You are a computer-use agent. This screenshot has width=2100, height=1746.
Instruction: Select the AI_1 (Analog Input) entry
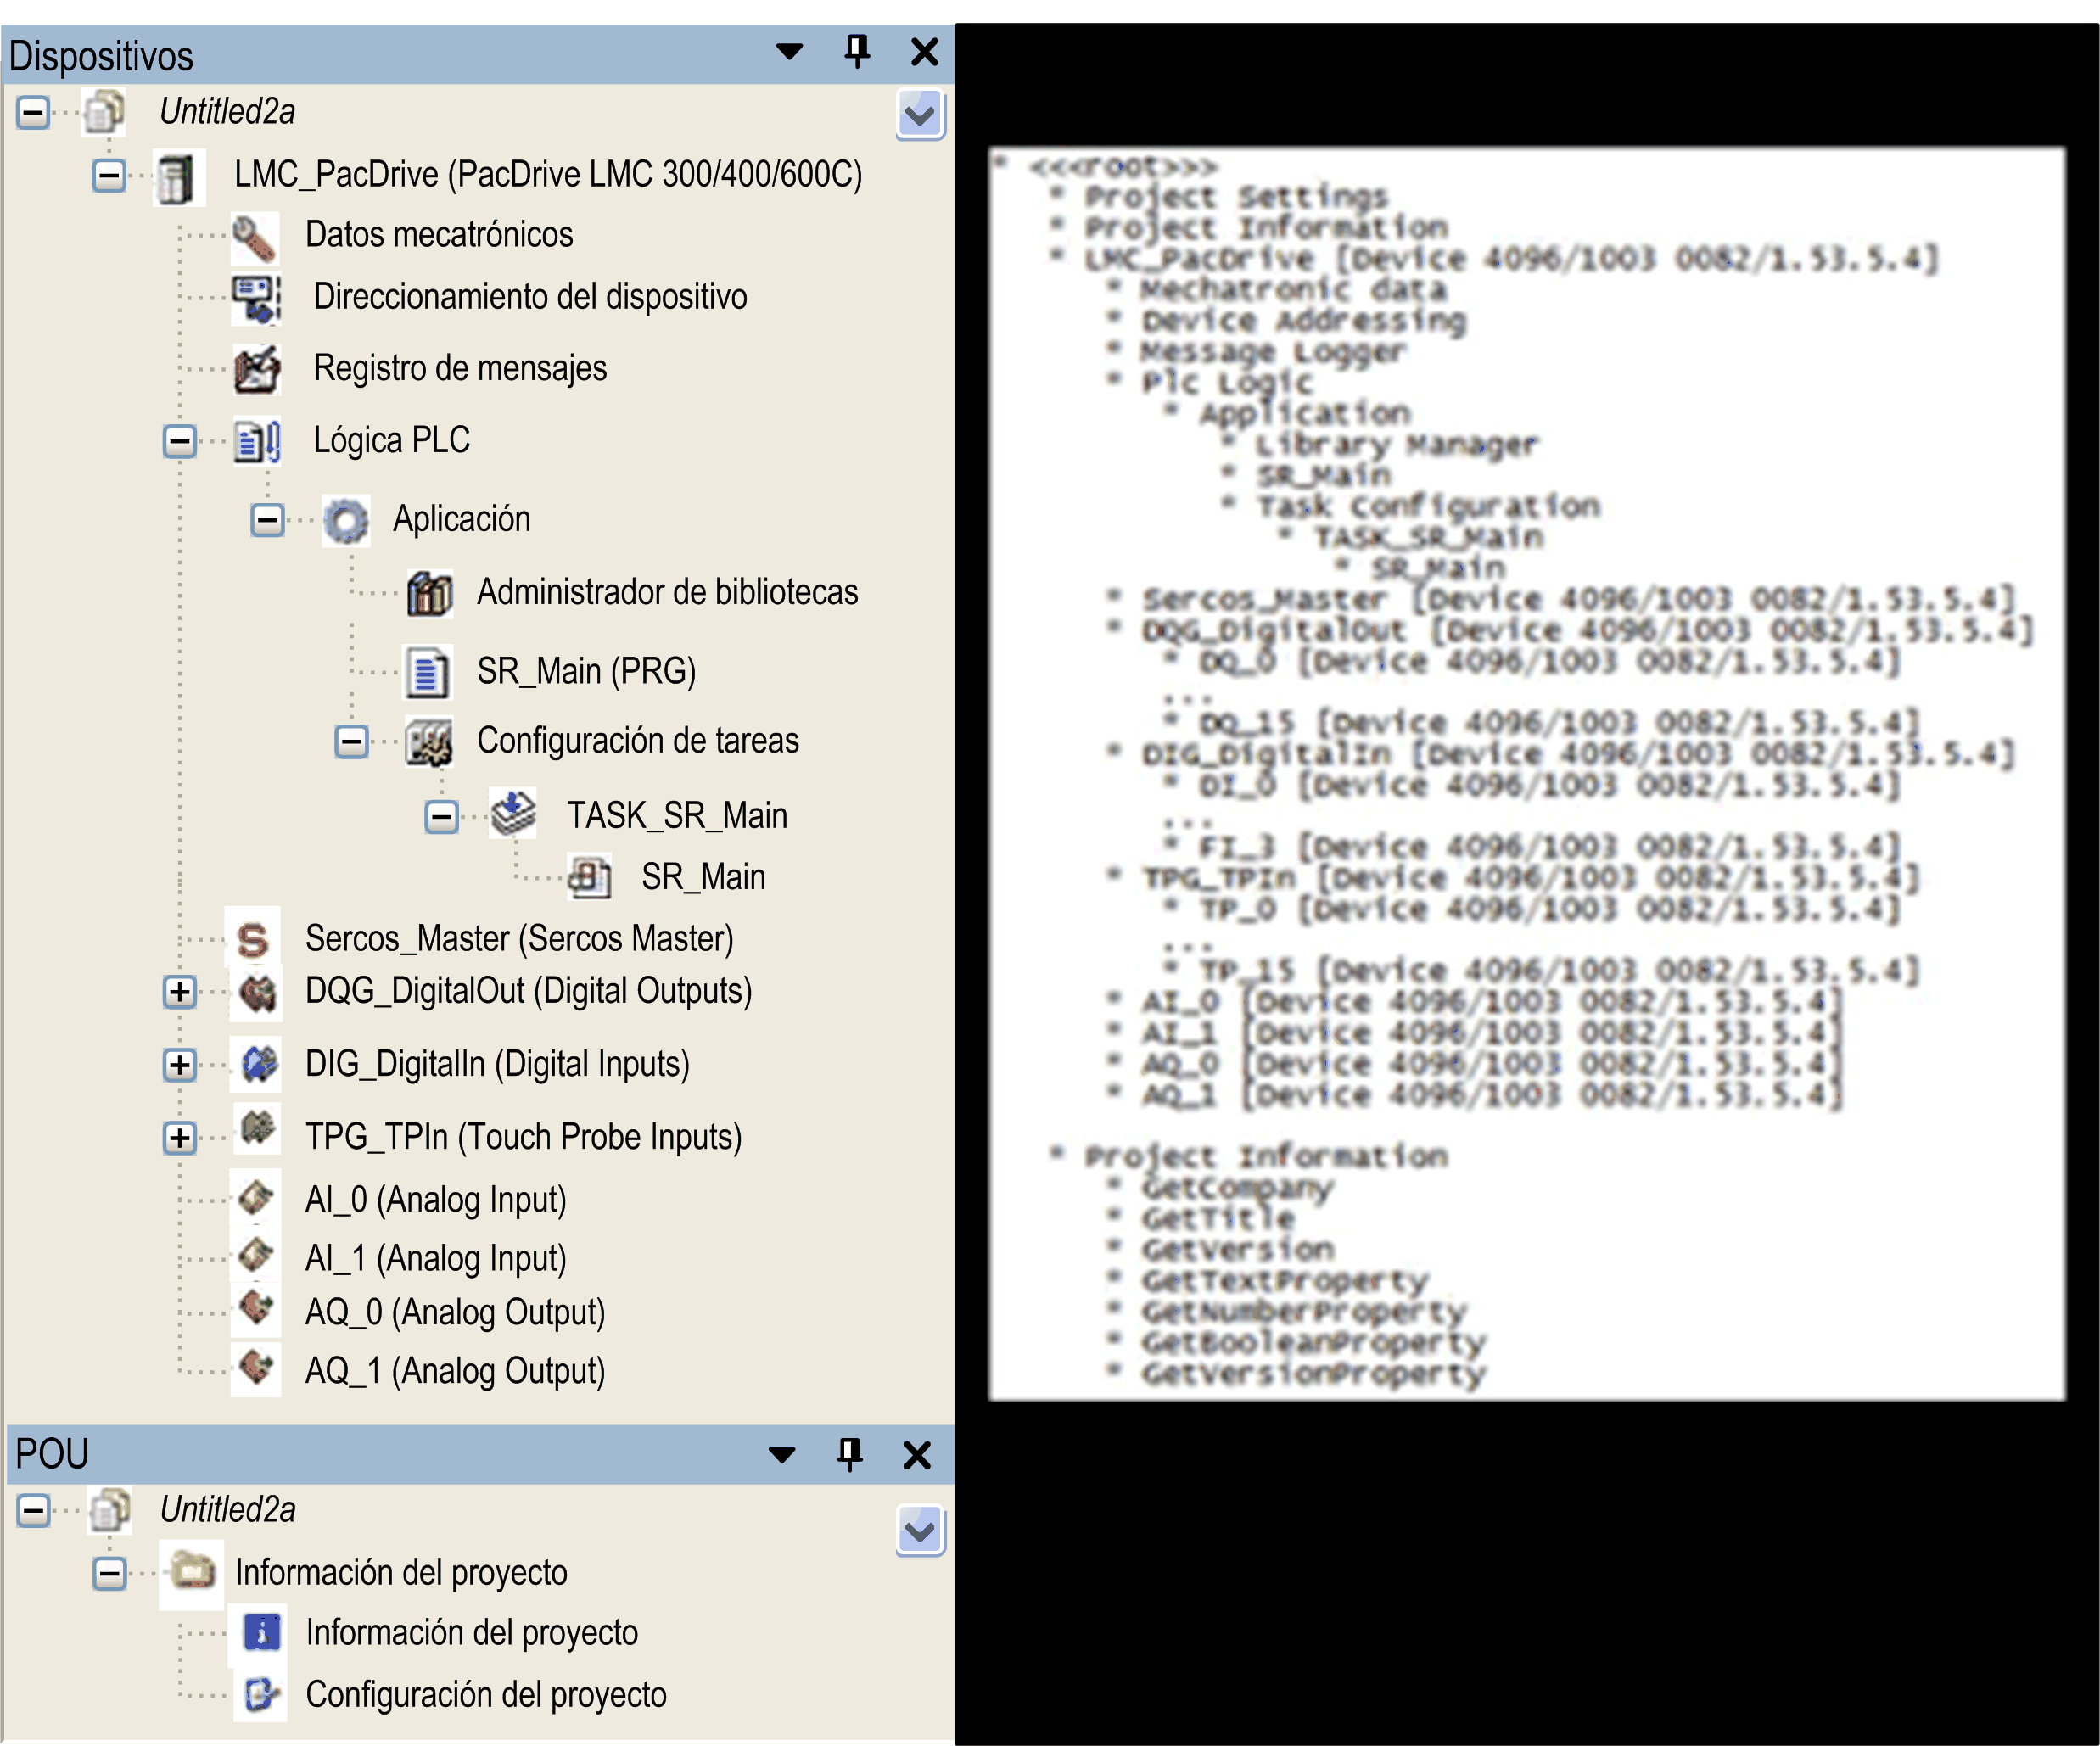435,1258
